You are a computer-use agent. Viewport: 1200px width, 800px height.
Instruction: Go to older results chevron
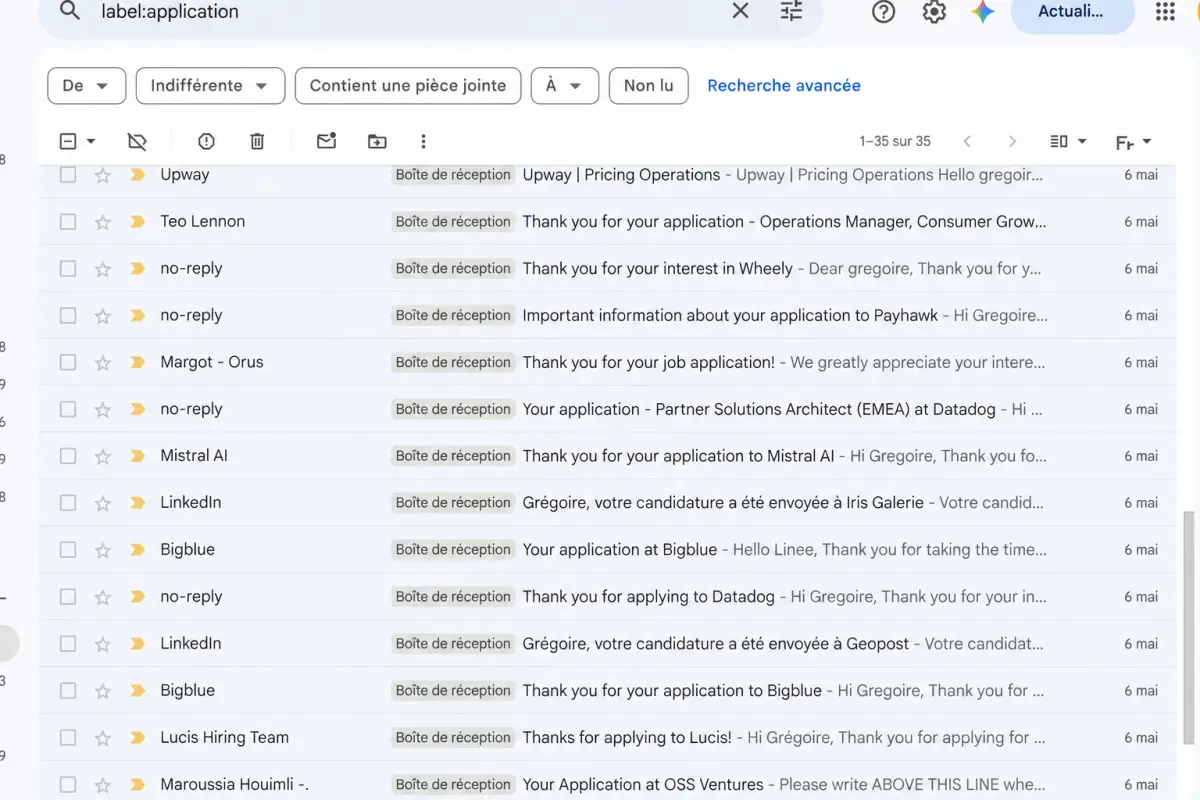(1012, 142)
